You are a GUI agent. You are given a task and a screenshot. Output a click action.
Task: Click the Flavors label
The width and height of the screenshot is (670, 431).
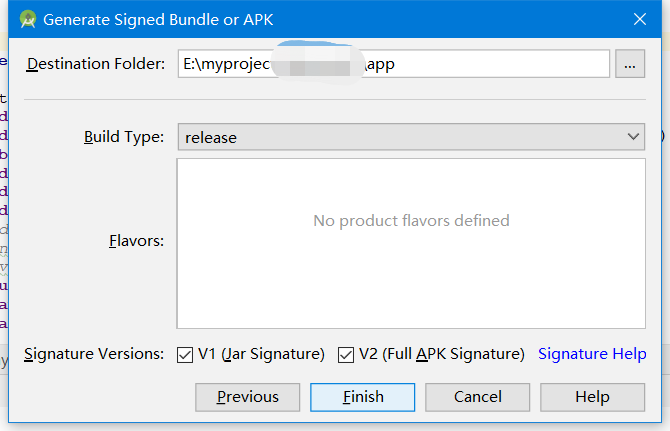click(x=136, y=241)
